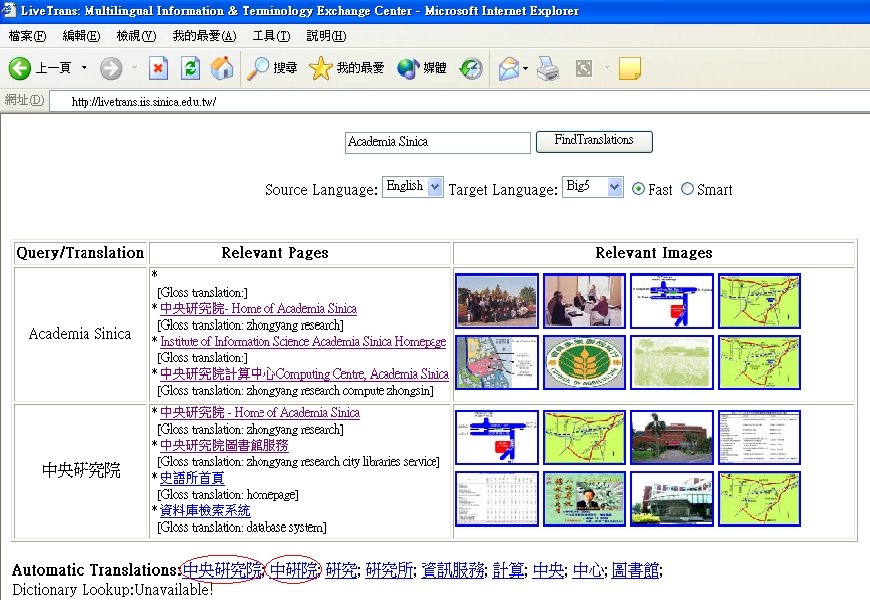Click the "Relevant Images" column header
This screenshot has height=600, width=870.
(x=654, y=253)
